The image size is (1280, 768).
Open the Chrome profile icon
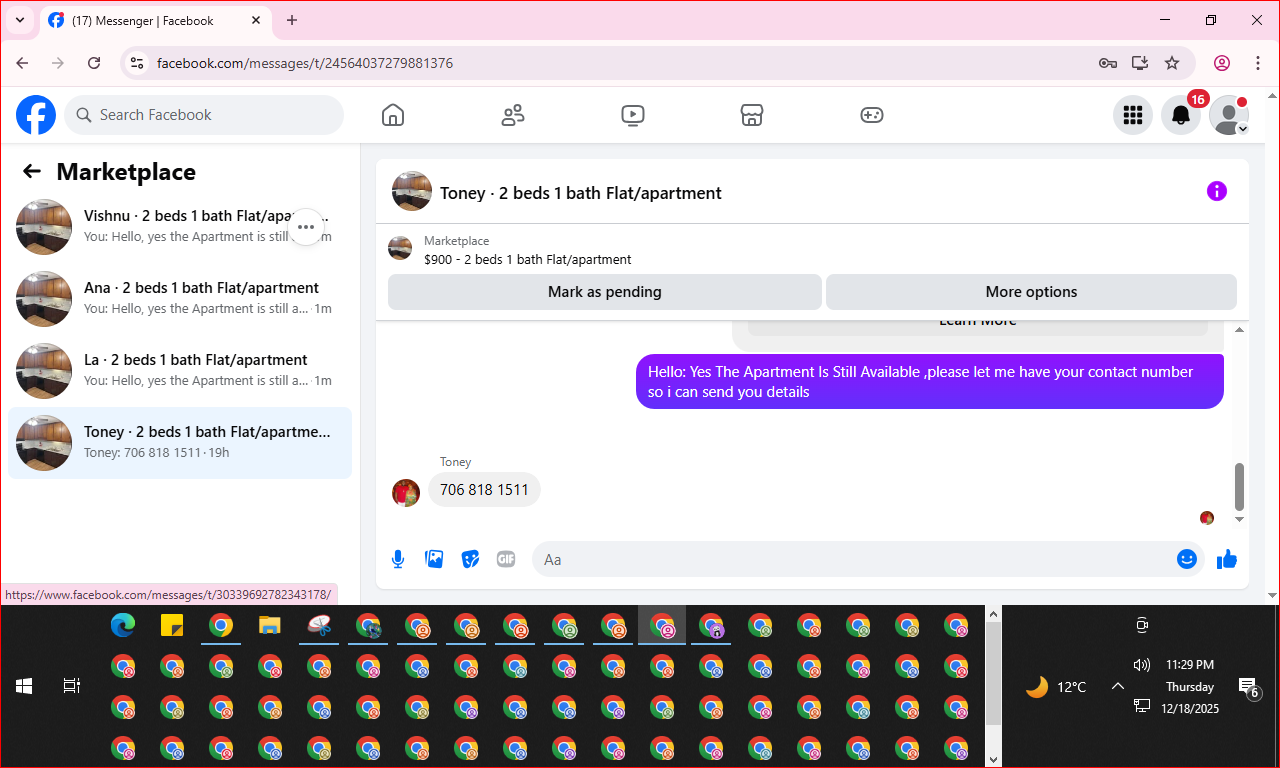1222,63
